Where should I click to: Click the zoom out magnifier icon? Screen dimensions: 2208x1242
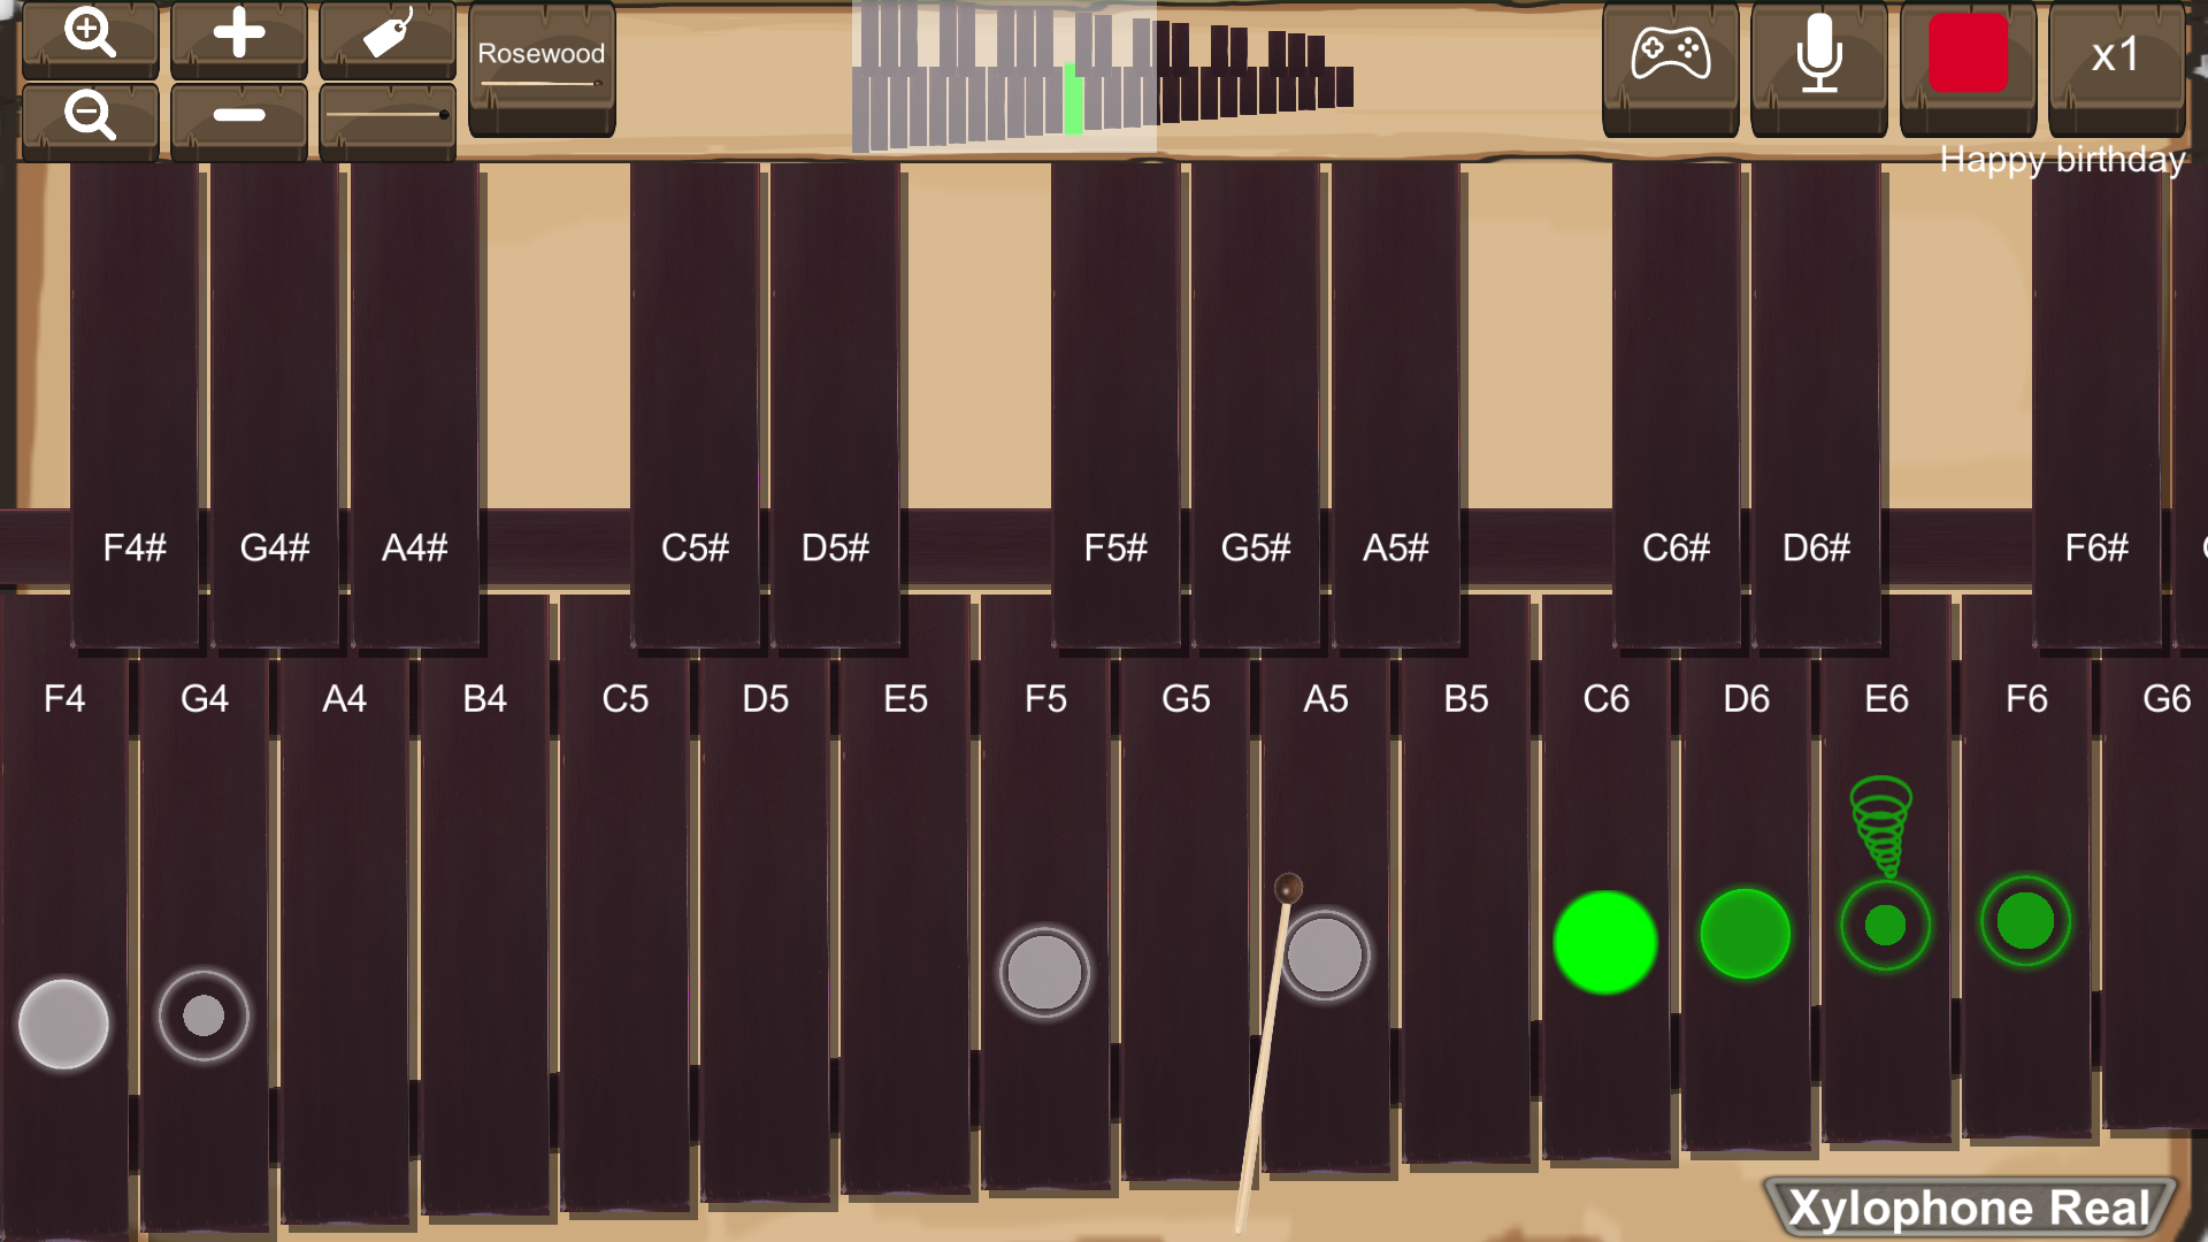[x=90, y=117]
